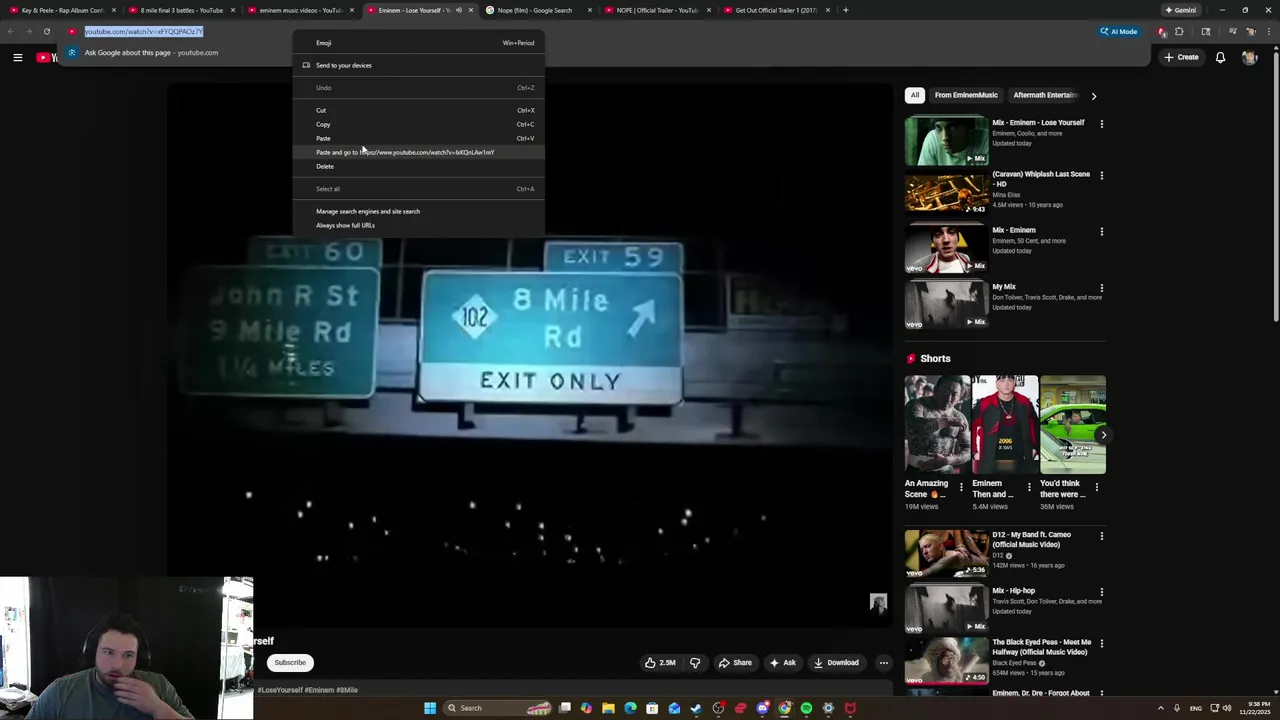This screenshot has width=1280, height=720.
Task: Open options for D12 - My Band video
Action: click(1102, 536)
